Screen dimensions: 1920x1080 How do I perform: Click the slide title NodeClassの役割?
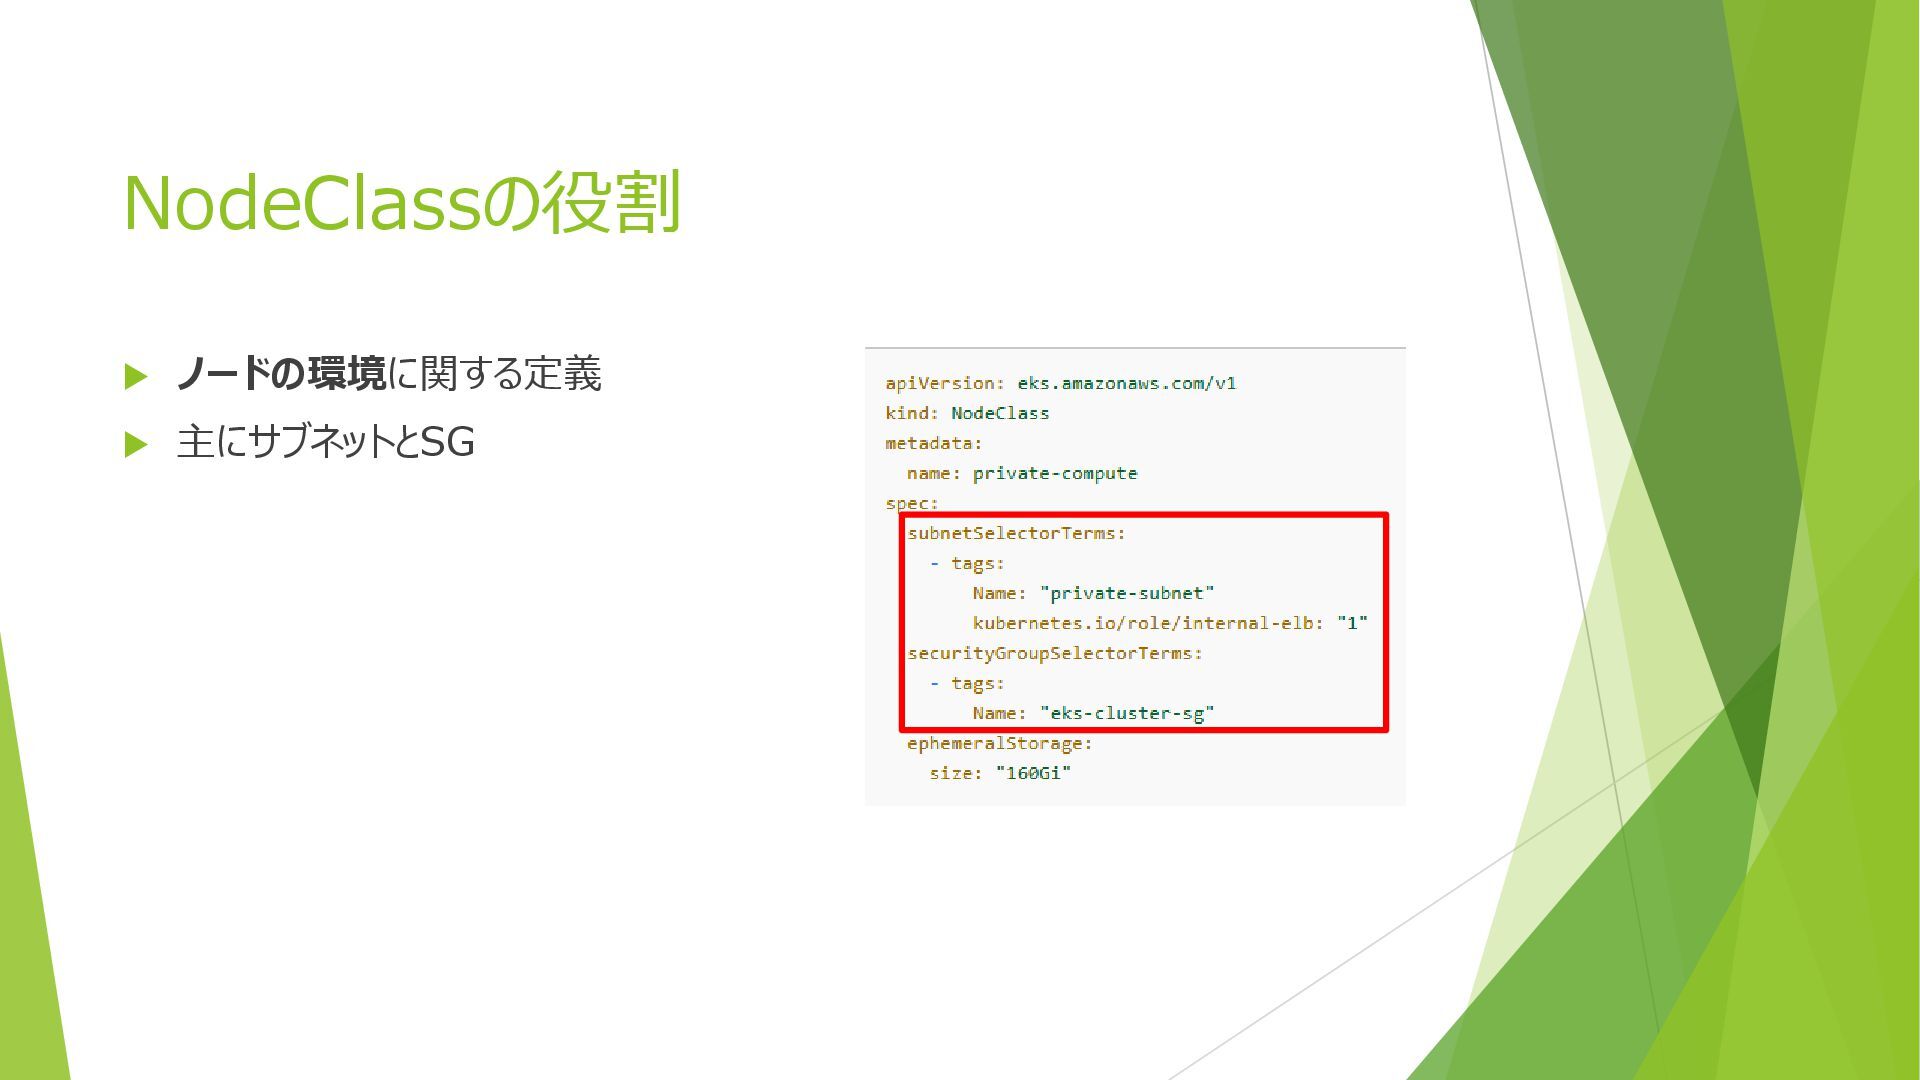402,203
